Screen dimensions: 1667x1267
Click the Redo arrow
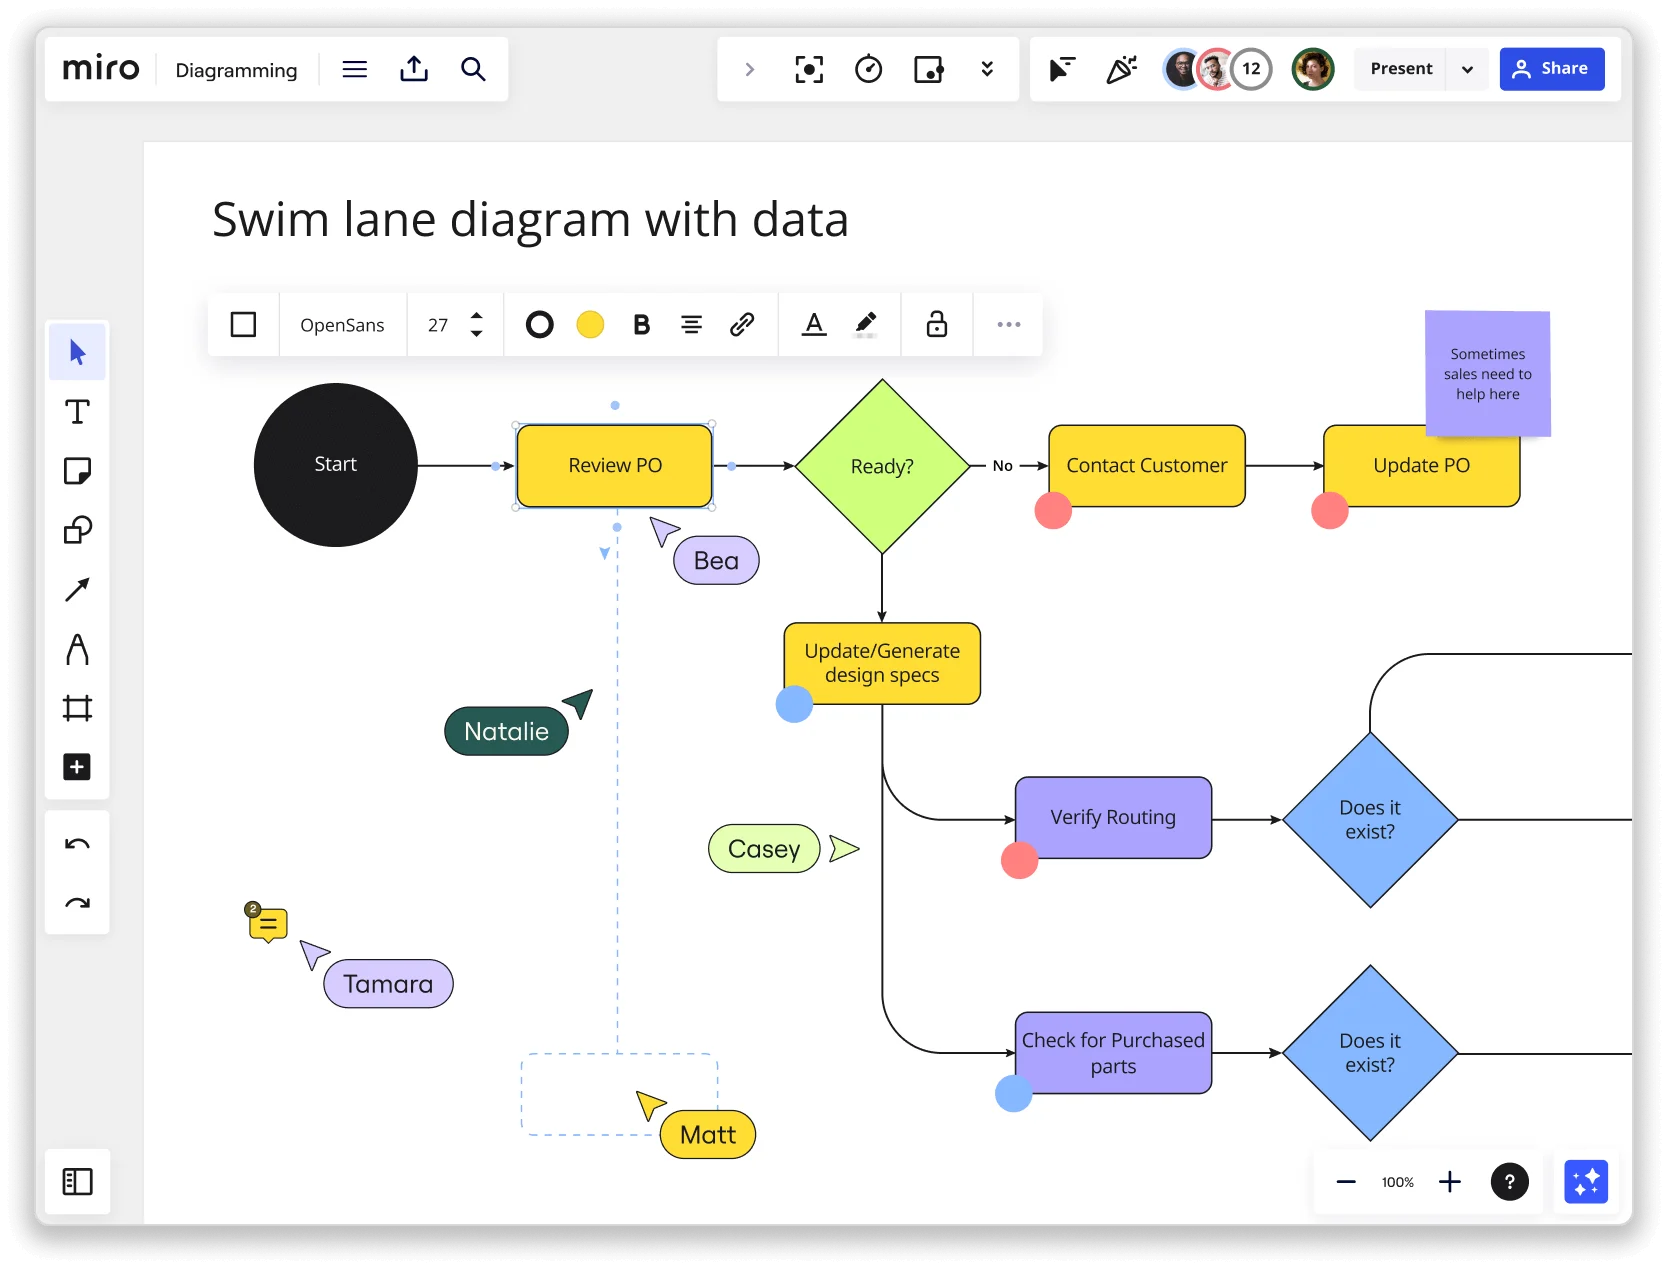[x=77, y=903]
